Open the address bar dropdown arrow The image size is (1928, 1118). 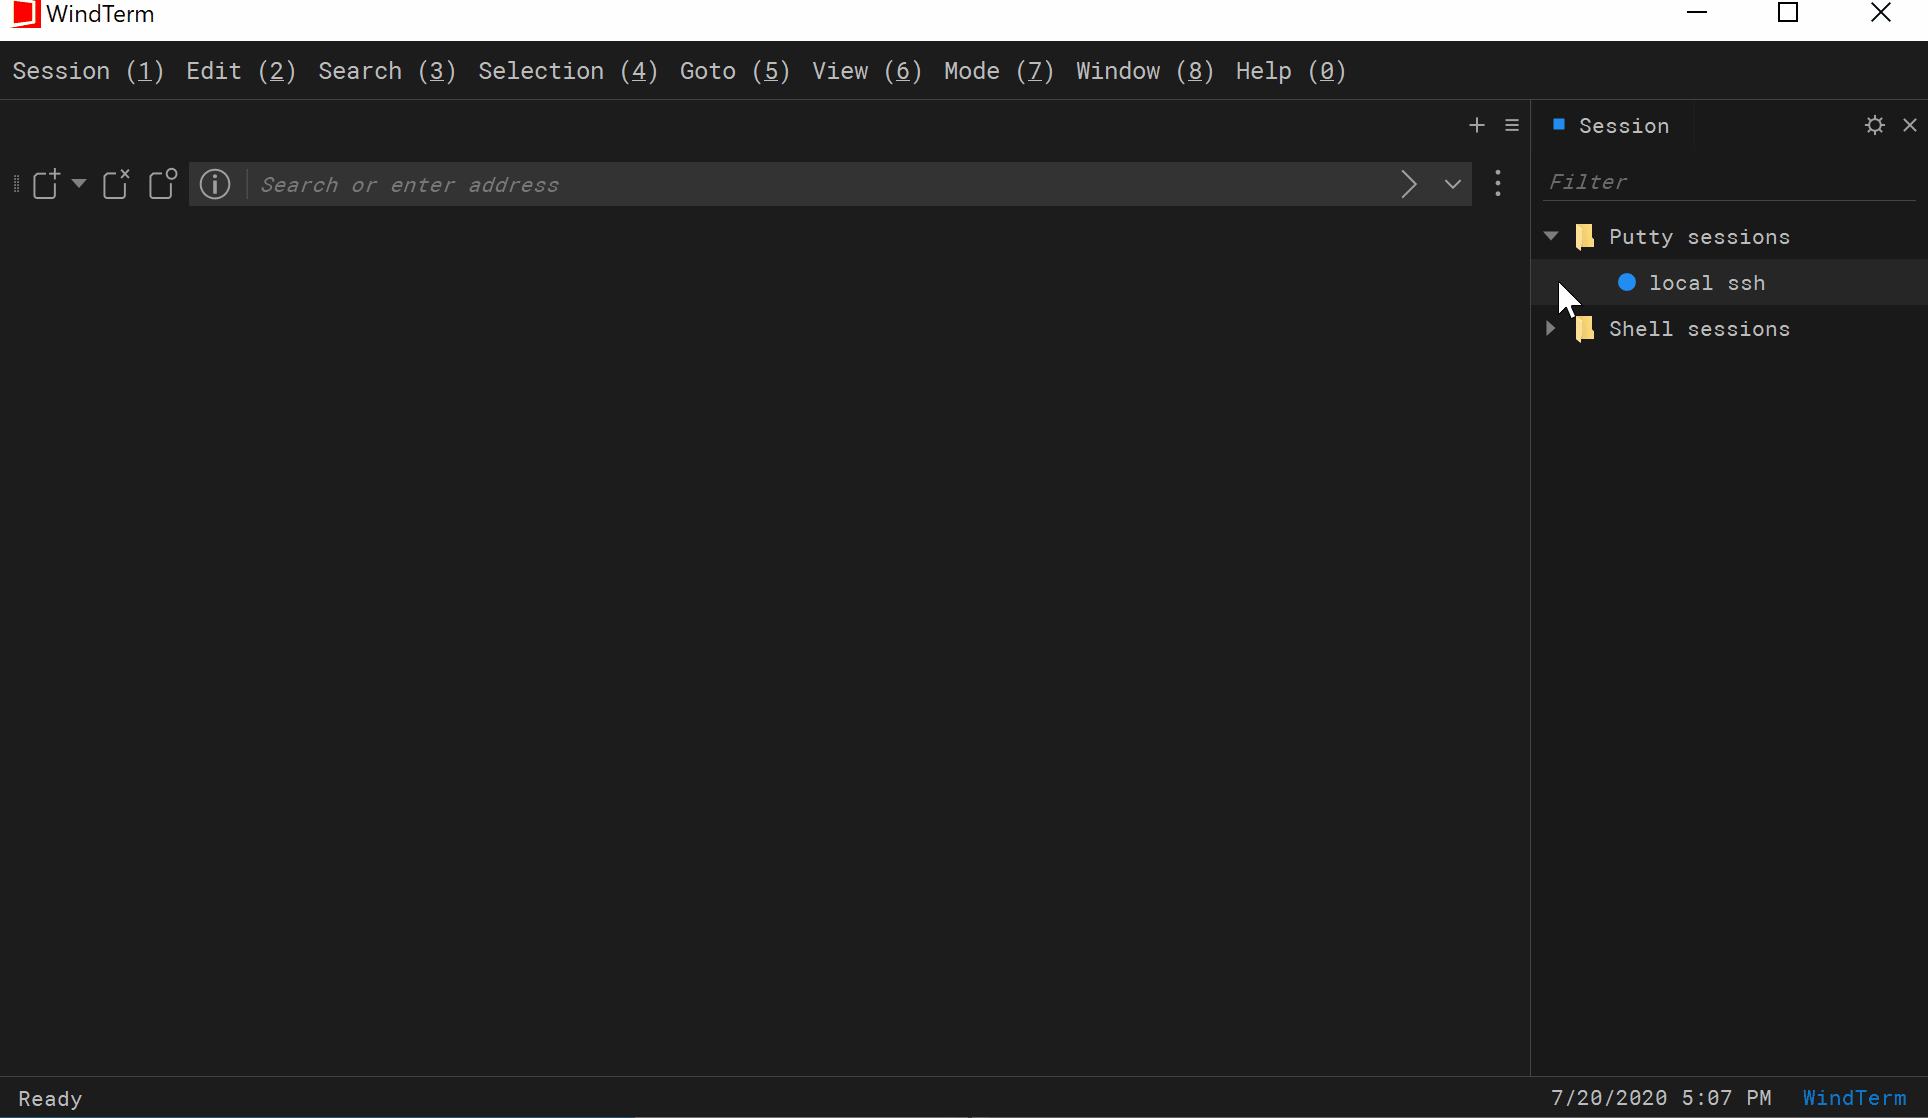(1452, 184)
